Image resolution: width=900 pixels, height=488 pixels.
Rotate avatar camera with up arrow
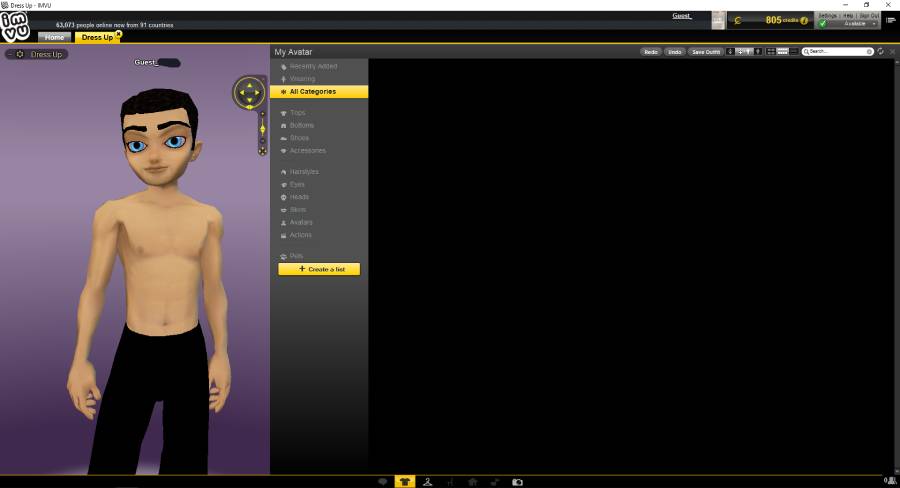(250, 86)
